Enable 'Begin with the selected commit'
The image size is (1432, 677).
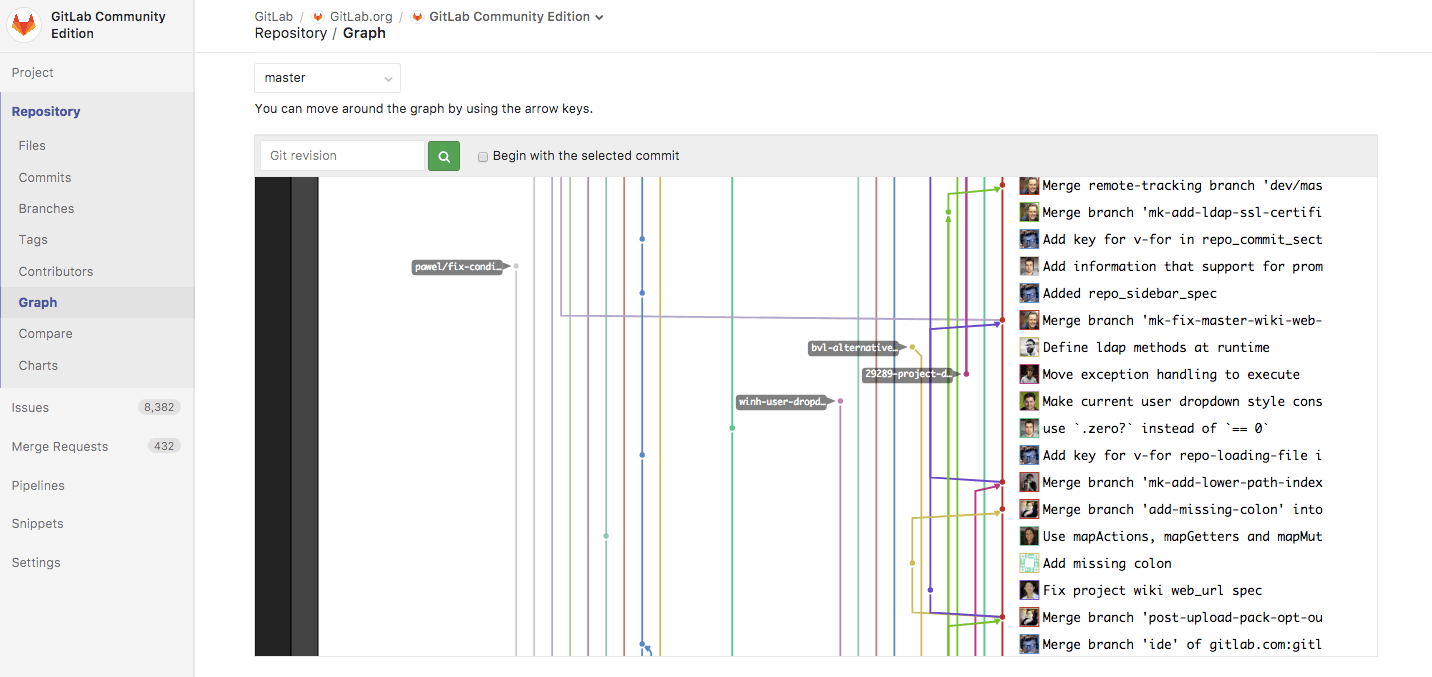coord(483,156)
